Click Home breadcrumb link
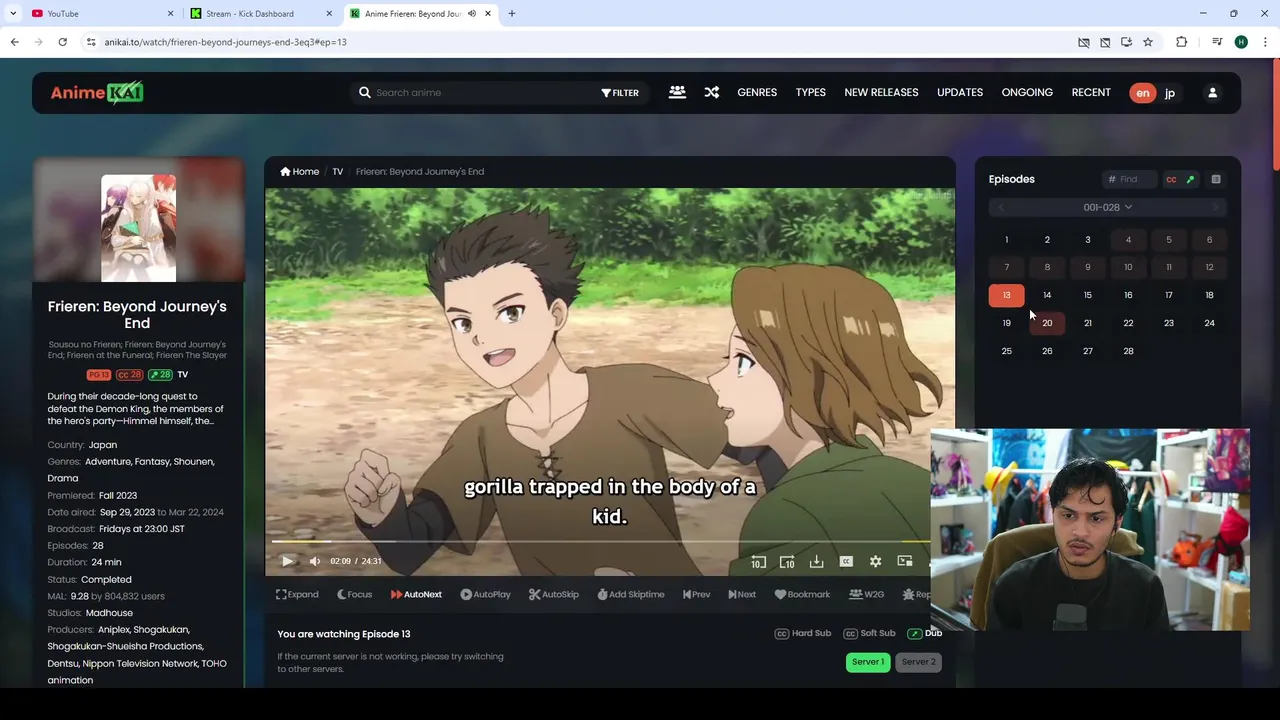This screenshot has width=1280, height=720. pos(300,171)
